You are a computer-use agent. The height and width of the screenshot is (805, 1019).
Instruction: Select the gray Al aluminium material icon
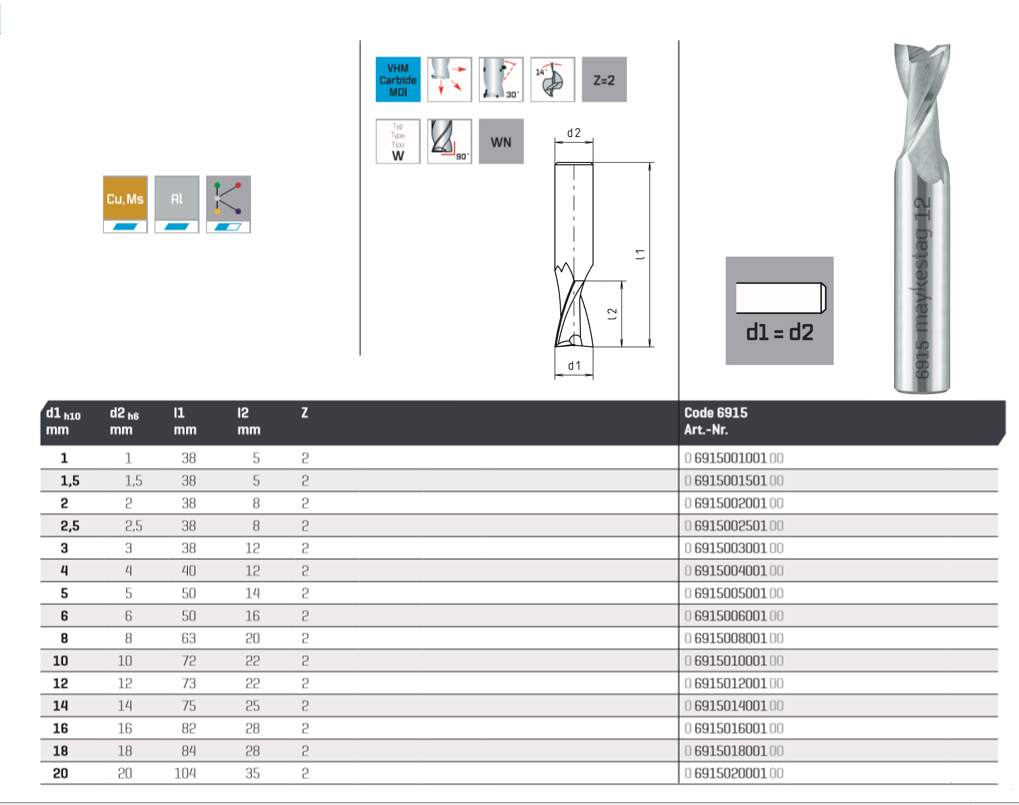click(177, 199)
